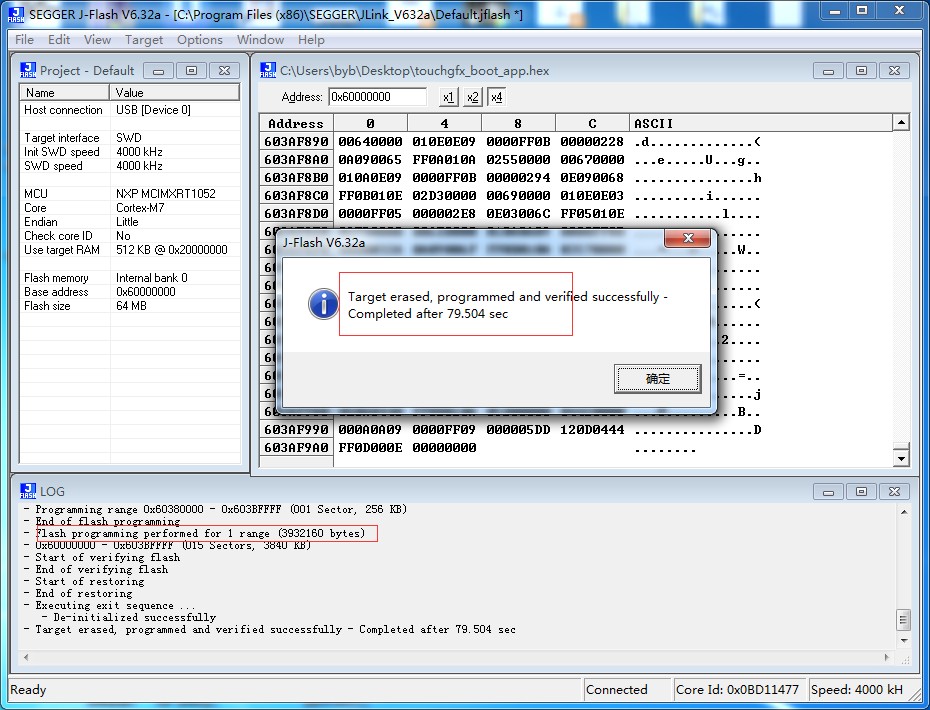Click hex value 00640000 in first row
Viewport: 930px width, 710px height.
tap(370, 142)
